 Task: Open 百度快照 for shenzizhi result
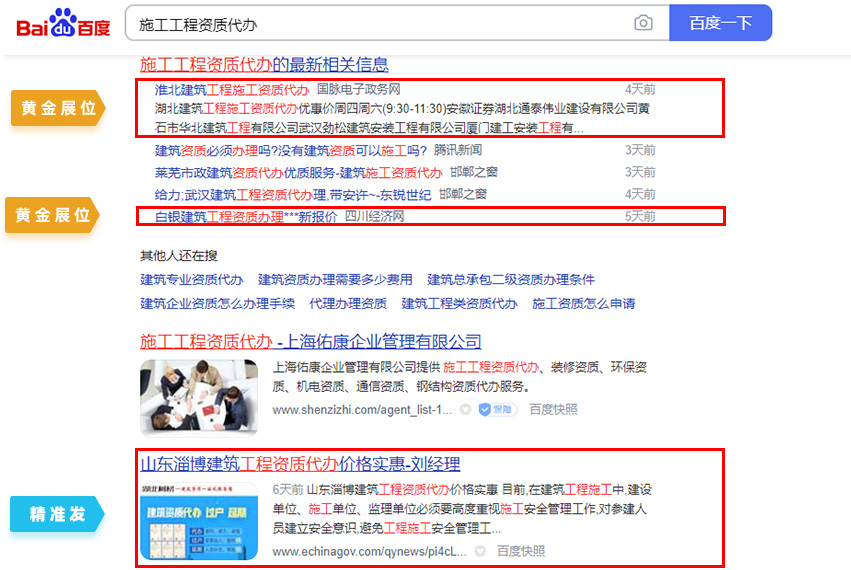pyautogui.click(x=553, y=410)
